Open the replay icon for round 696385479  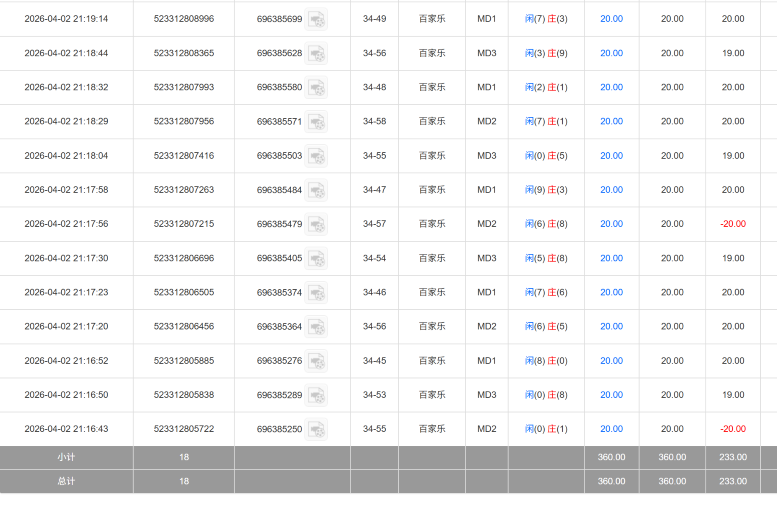pyautogui.click(x=316, y=224)
